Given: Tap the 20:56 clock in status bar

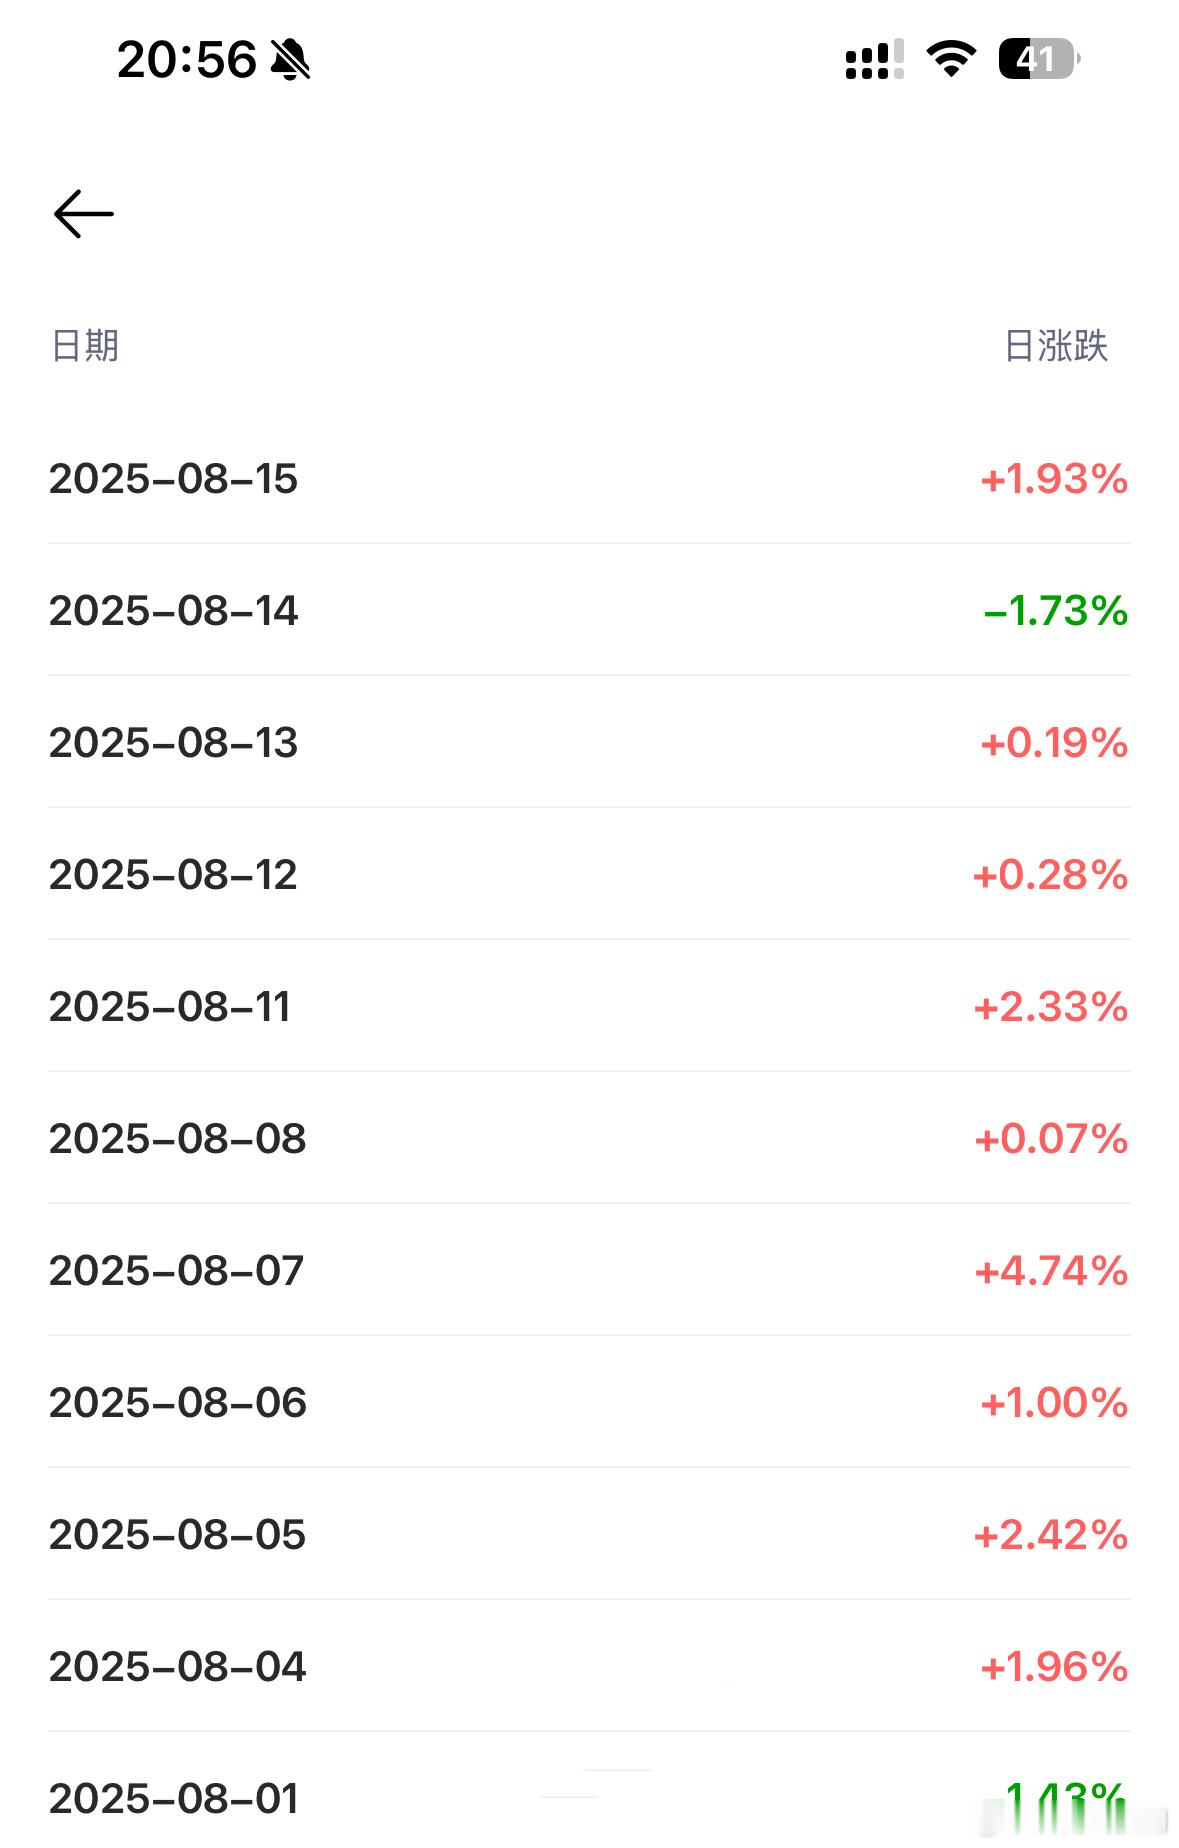Looking at the screenshot, I should click(187, 60).
